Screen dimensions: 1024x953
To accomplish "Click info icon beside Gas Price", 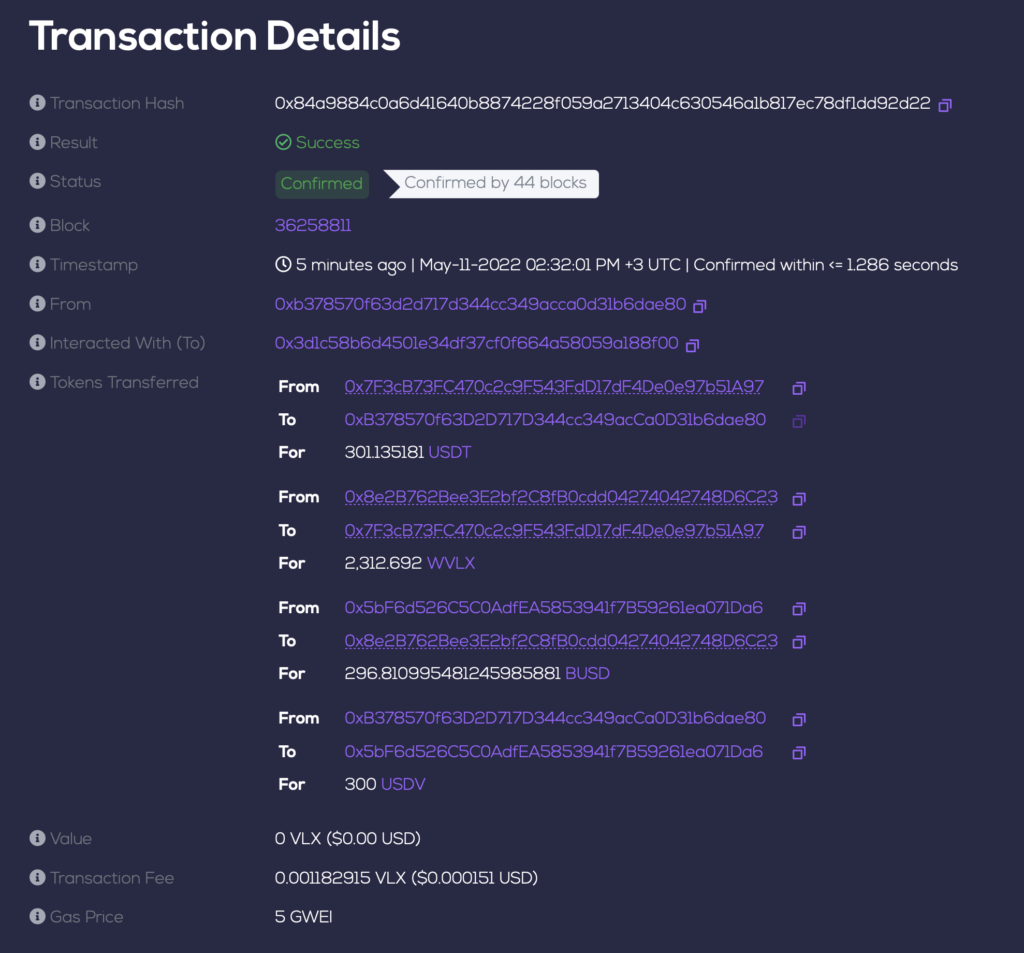I will [x=37, y=917].
